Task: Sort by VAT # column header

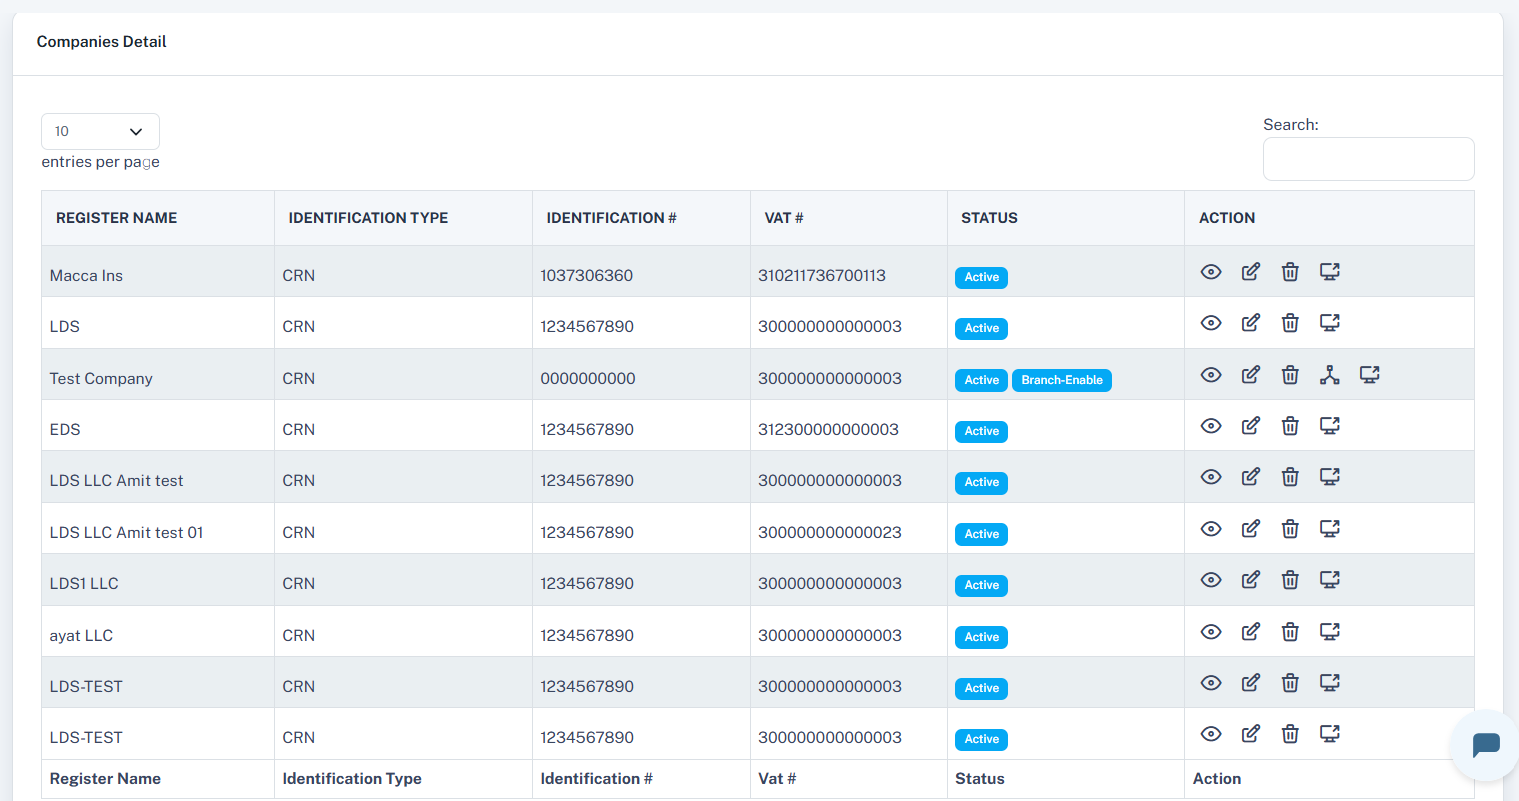Action: click(784, 218)
